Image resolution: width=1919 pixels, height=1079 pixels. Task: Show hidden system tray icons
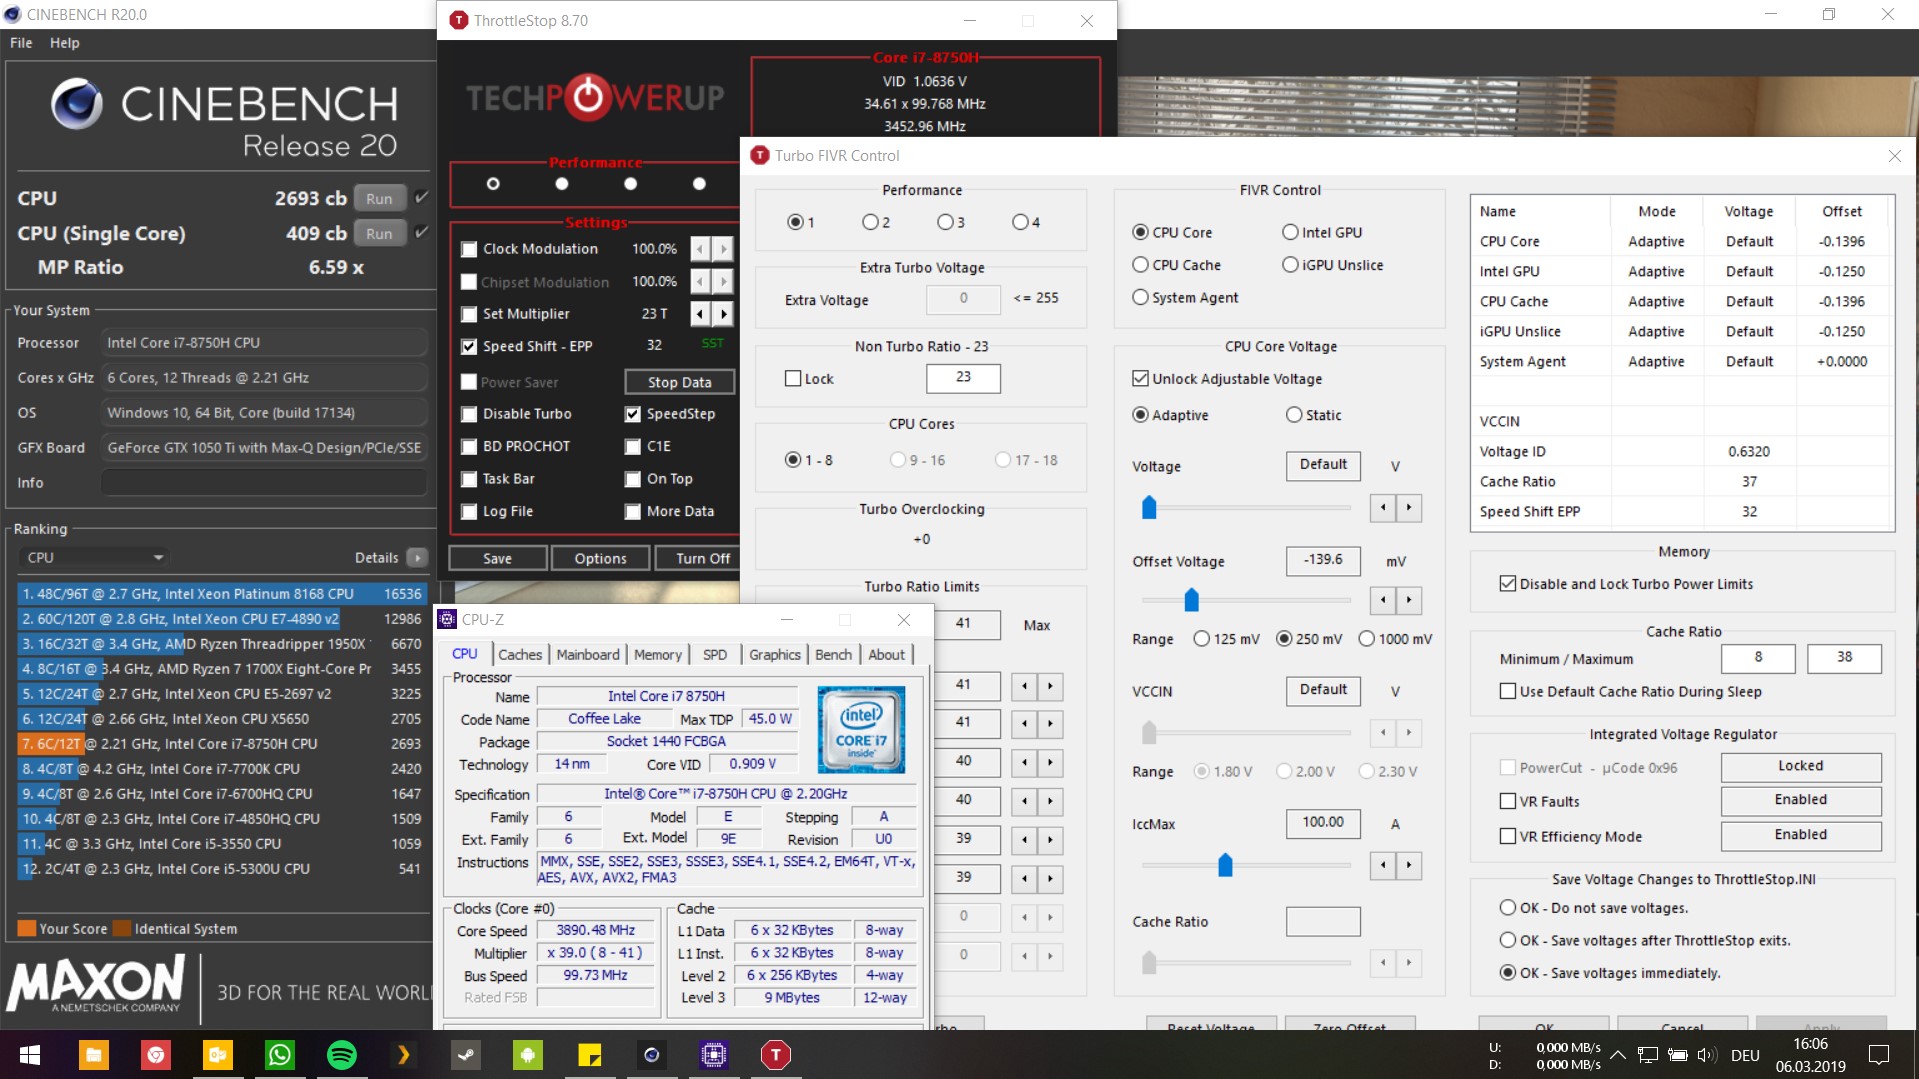1618,1054
